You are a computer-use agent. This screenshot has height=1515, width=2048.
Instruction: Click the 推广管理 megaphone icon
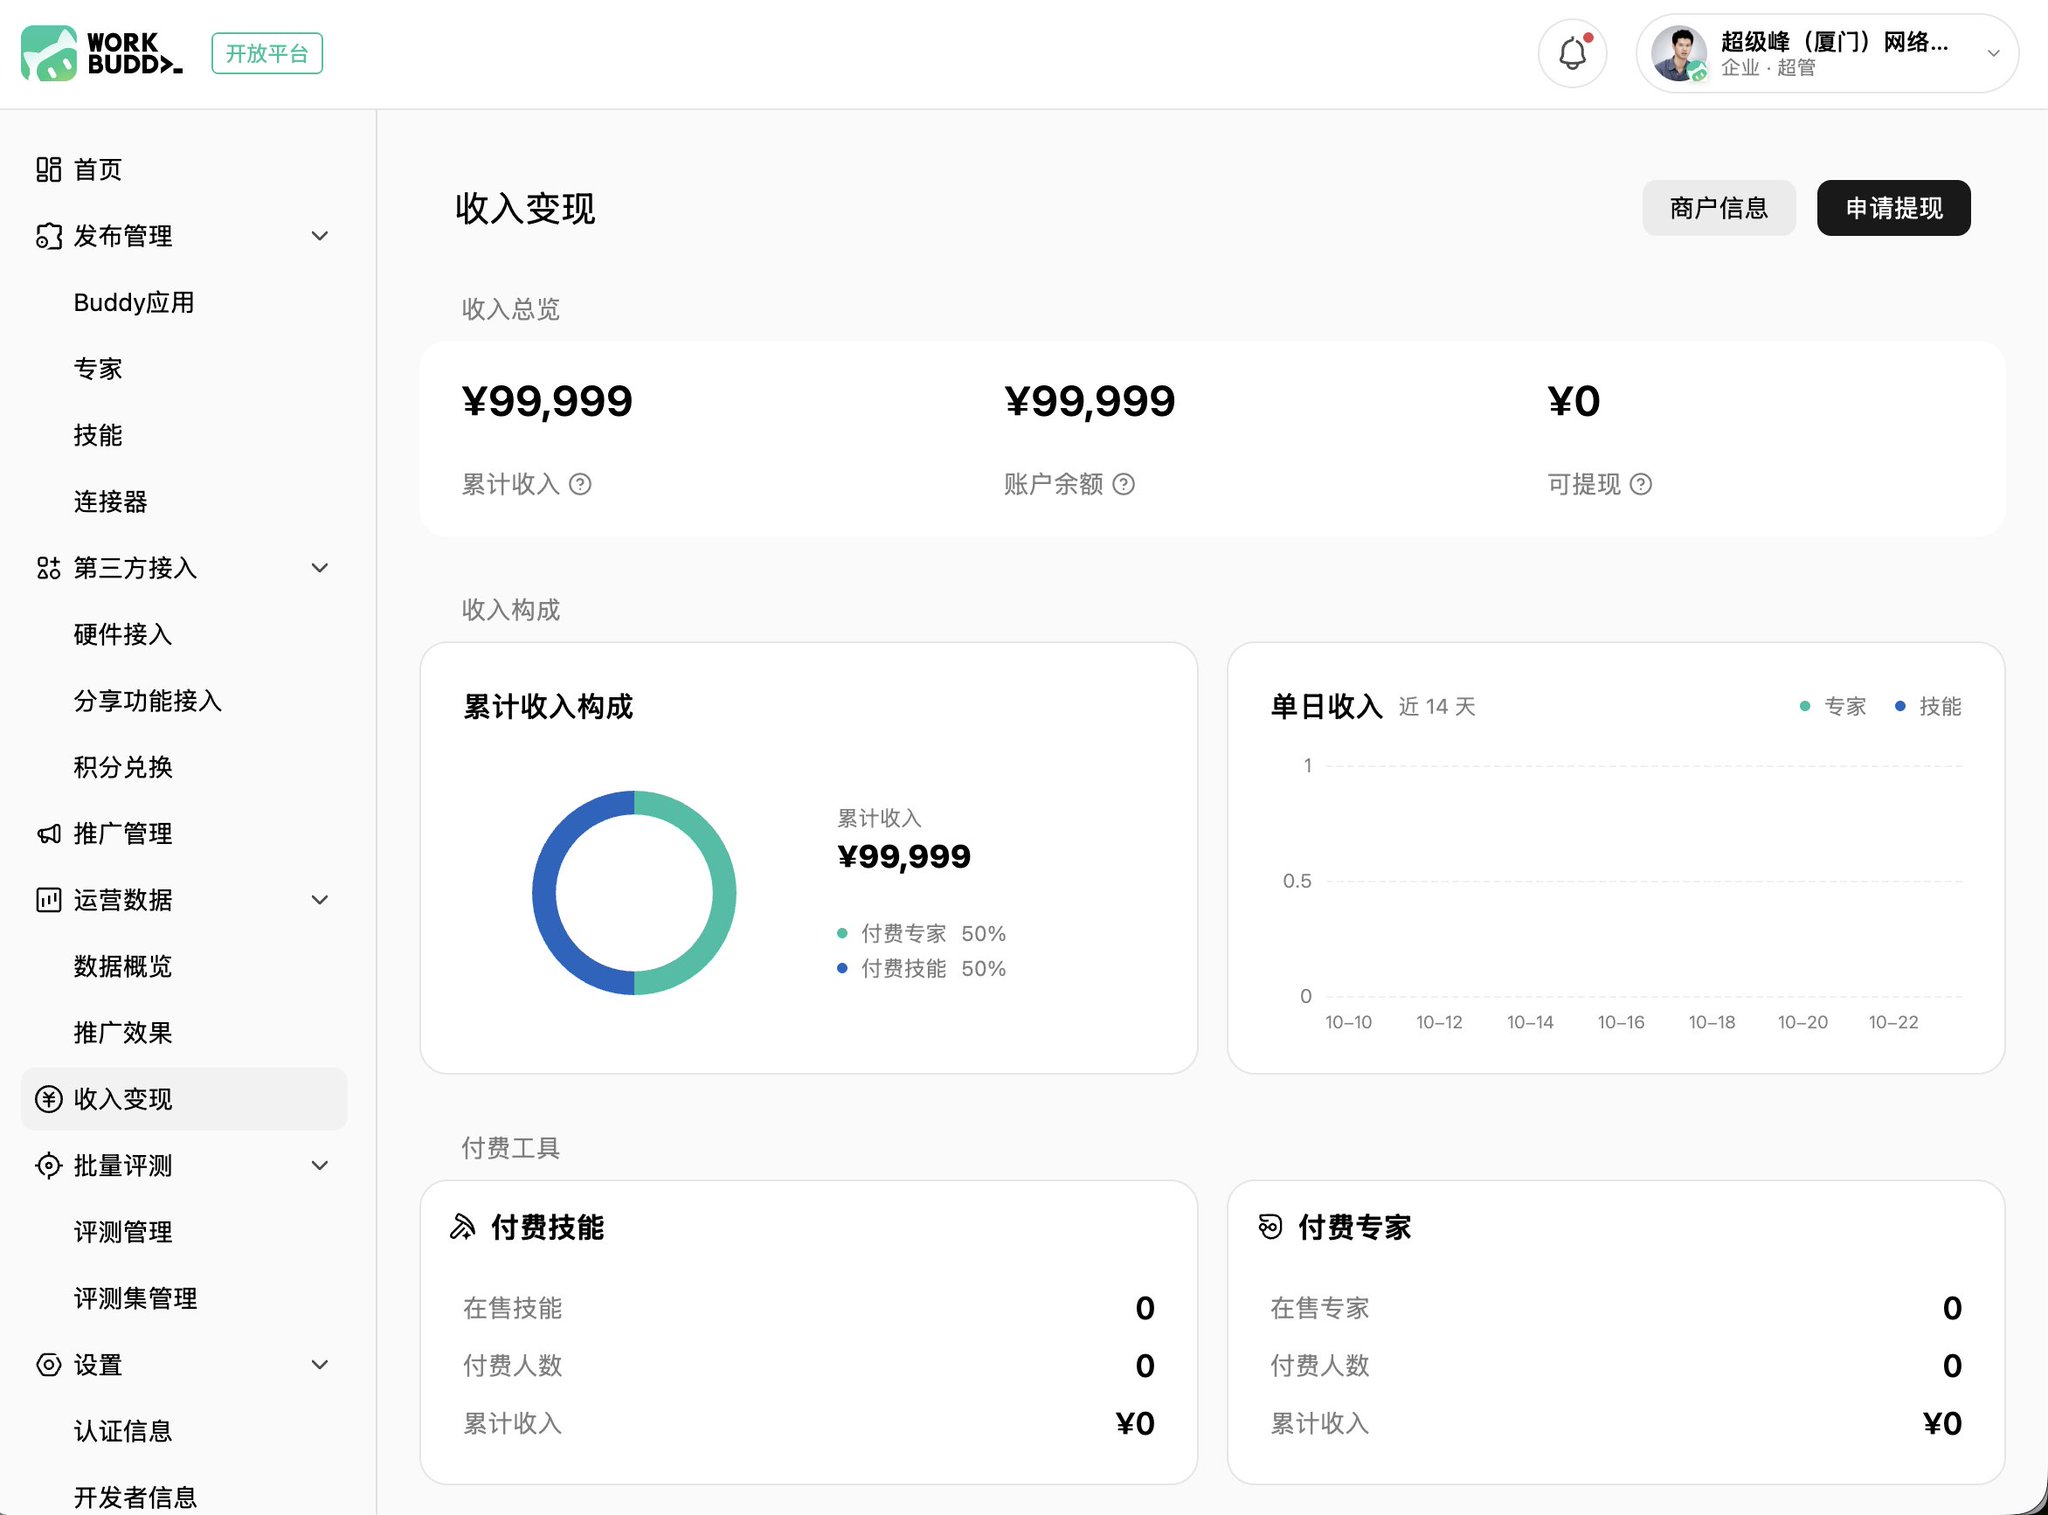pyautogui.click(x=49, y=834)
